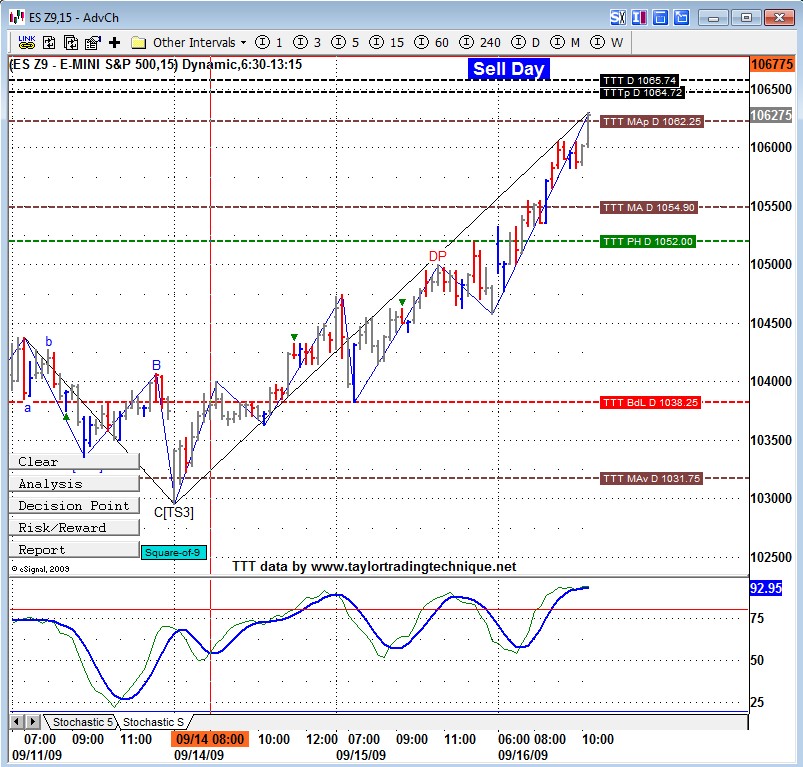Maximize the AdvCh window
The width and height of the screenshot is (803, 767).
tap(746, 18)
